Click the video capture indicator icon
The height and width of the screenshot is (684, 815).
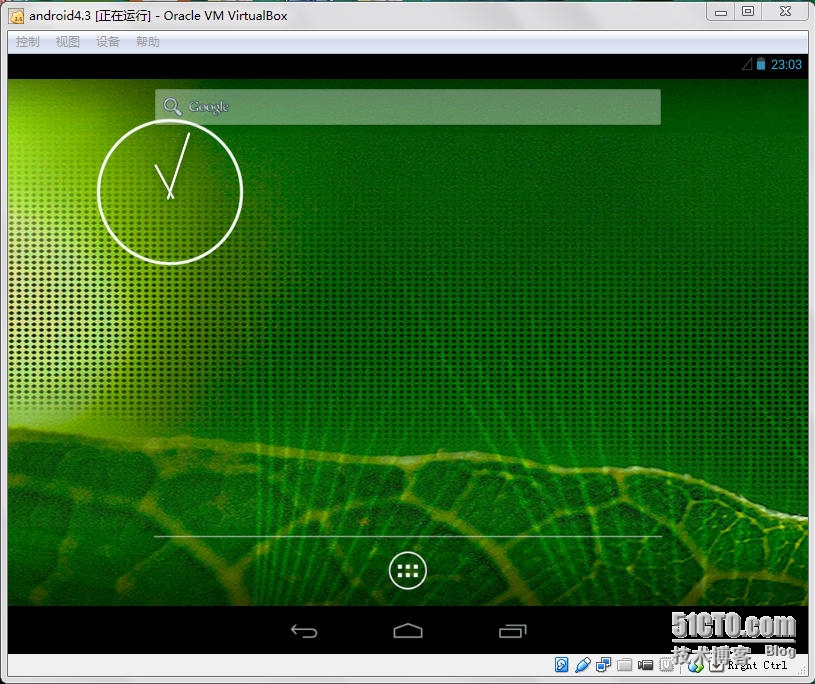[x=646, y=665]
